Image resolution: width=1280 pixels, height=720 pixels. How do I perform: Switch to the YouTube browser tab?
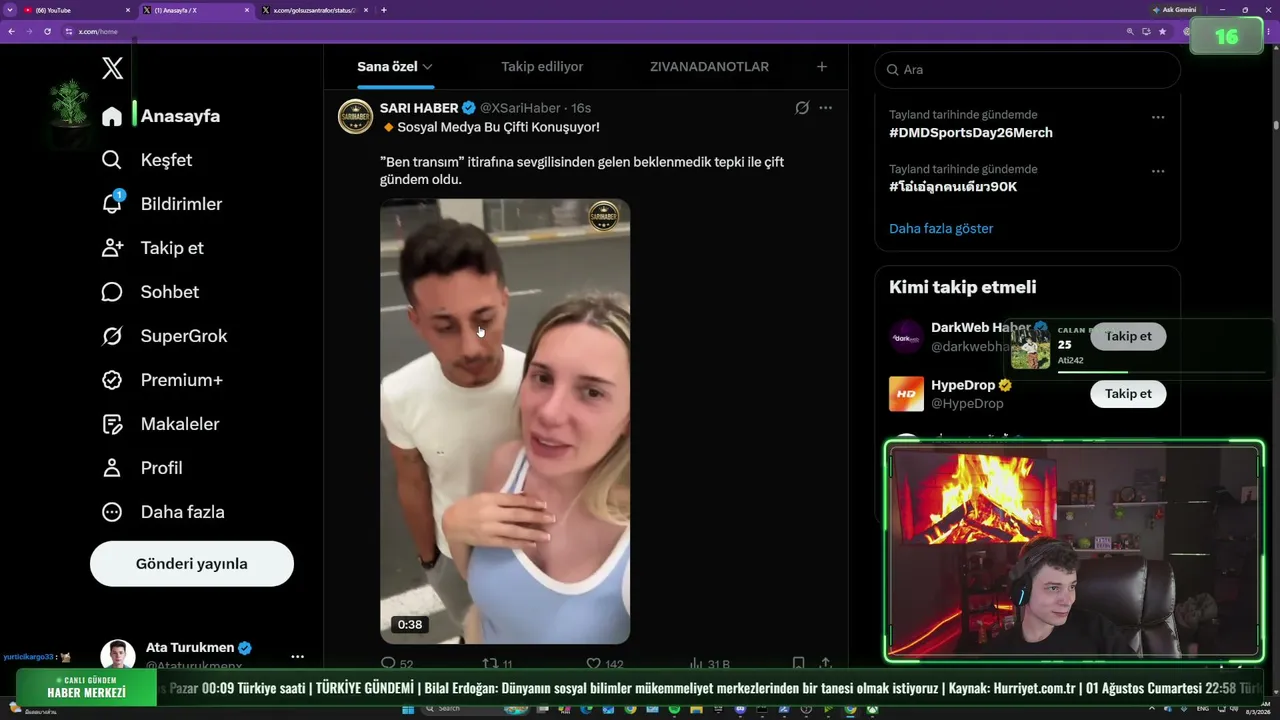point(77,10)
